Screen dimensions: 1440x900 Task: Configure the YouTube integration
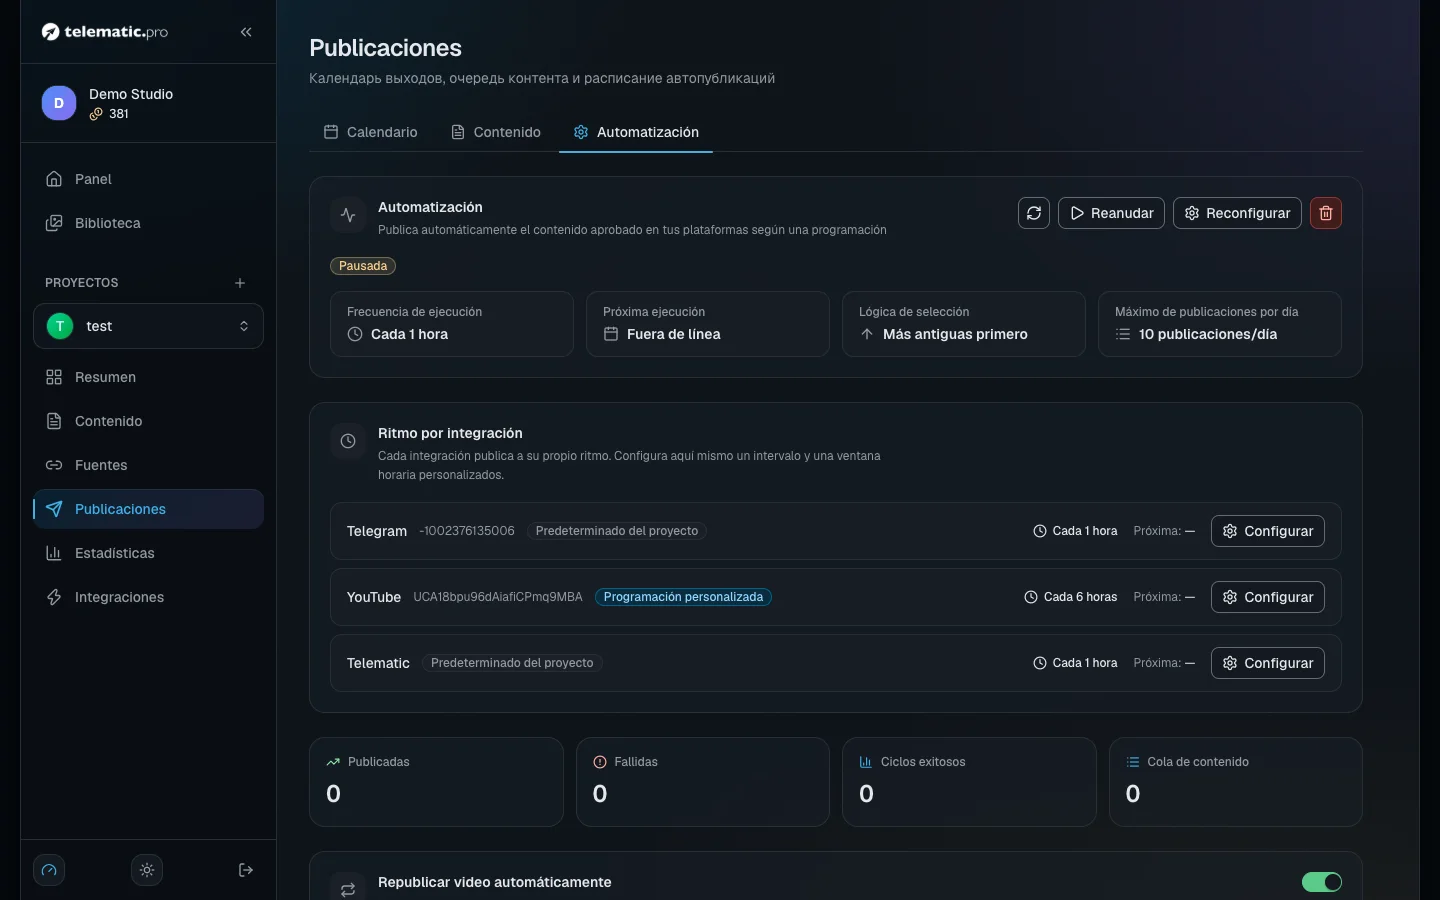(1268, 597)
